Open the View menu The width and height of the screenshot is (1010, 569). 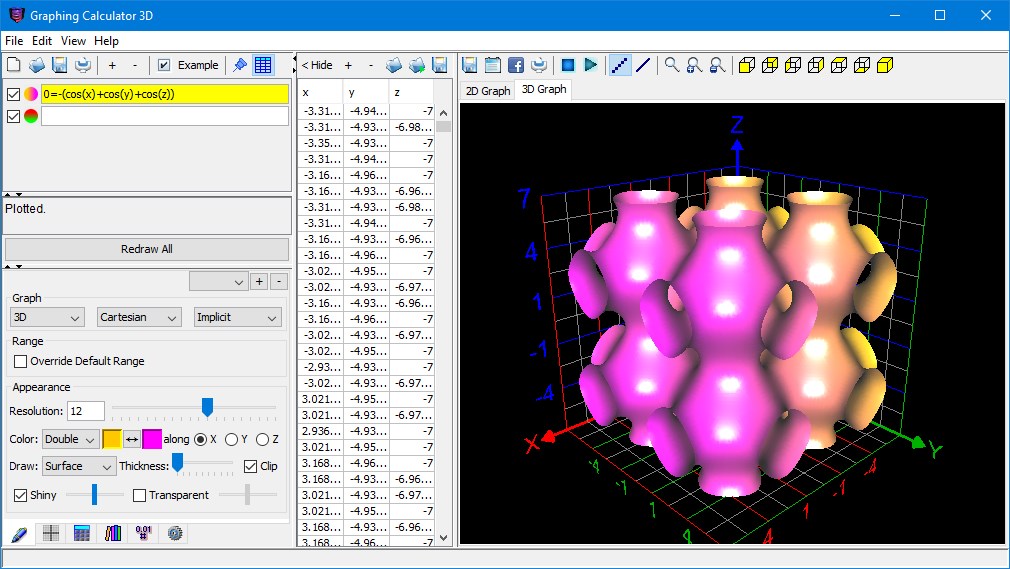pyautogui.click(x=73, y=41)
